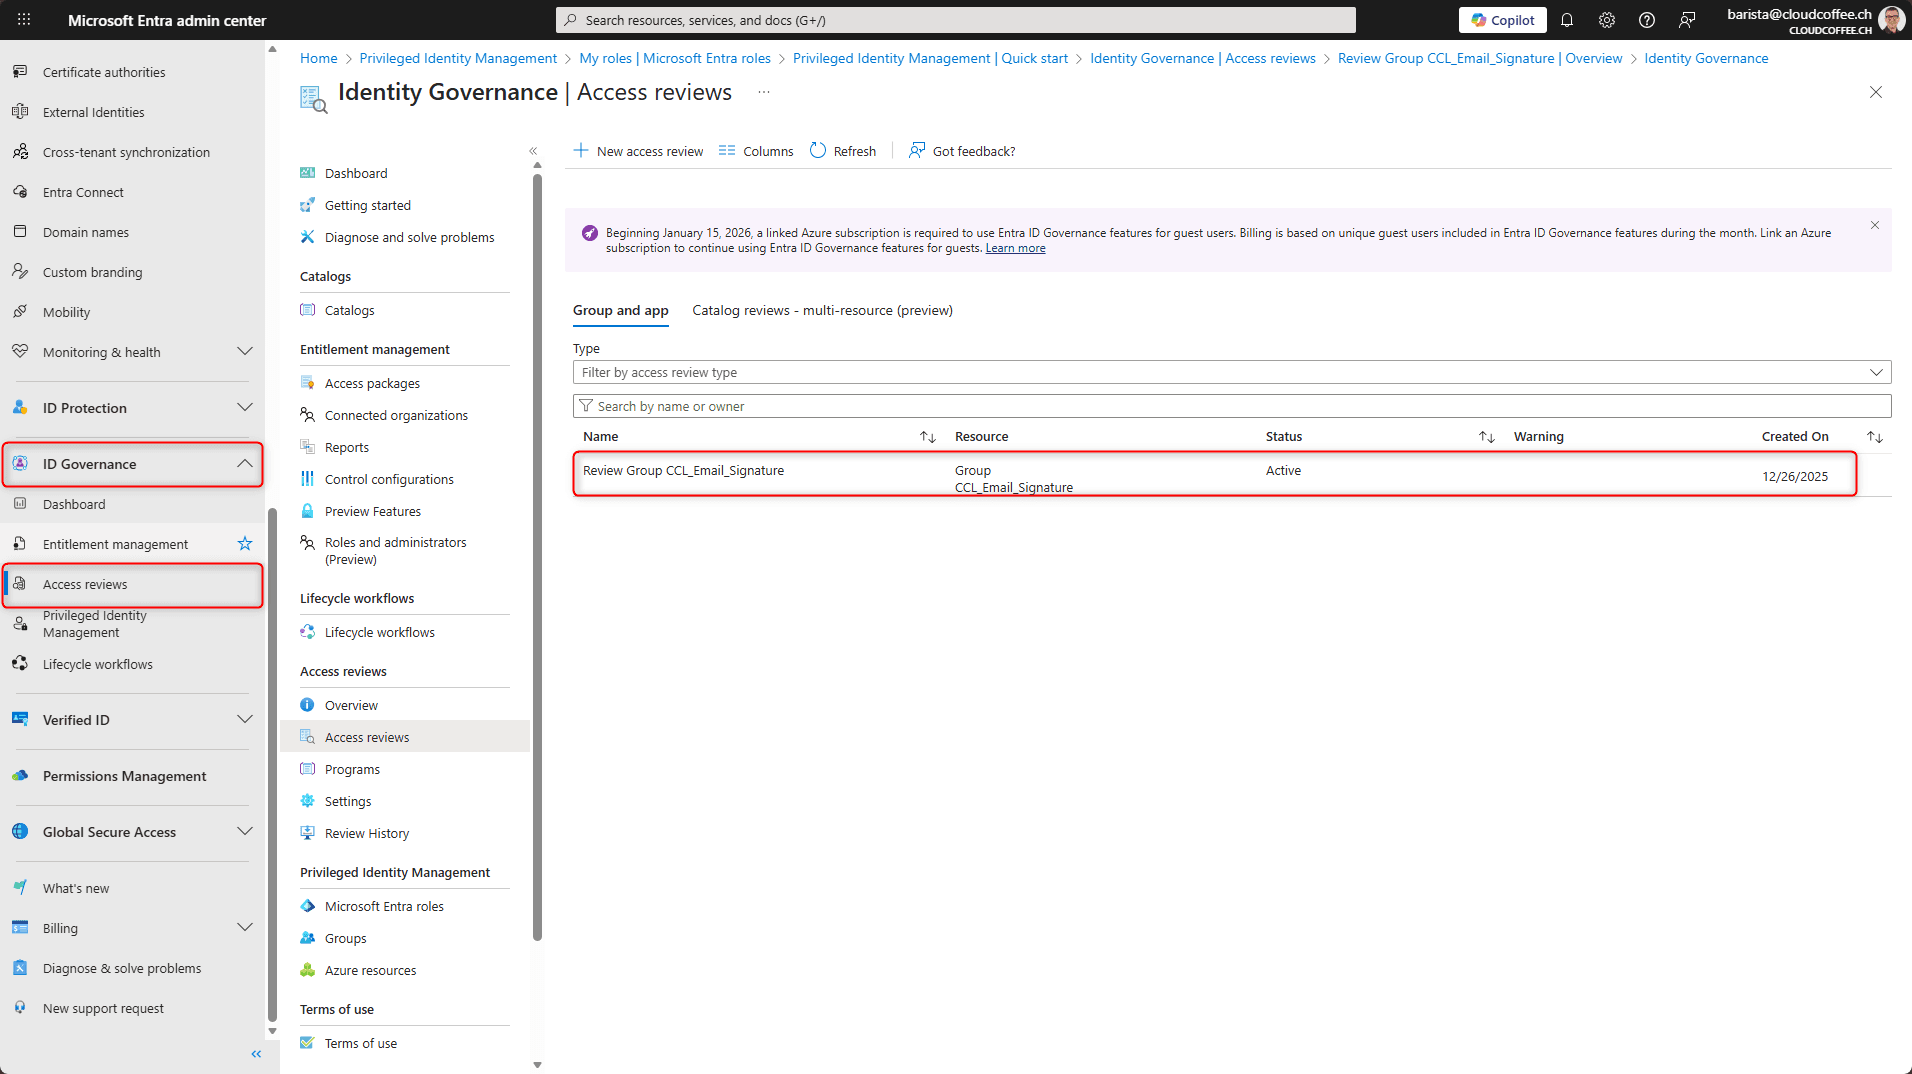The width and height of the screenshot is (1912, 1074).
Task: Collapse the ID Governance section
Action: 245,464
